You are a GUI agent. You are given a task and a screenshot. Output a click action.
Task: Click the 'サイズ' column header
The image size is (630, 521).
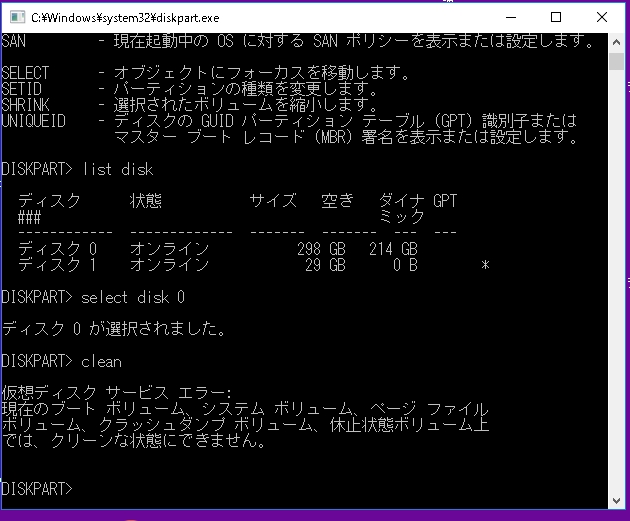tap(273, 200)
